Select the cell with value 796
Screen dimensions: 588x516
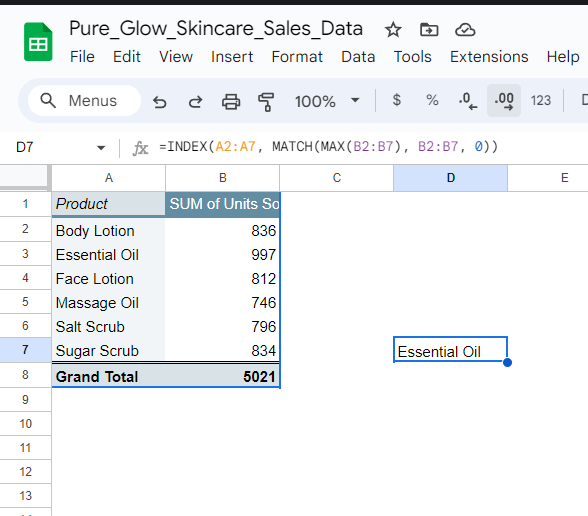point(222,327)
